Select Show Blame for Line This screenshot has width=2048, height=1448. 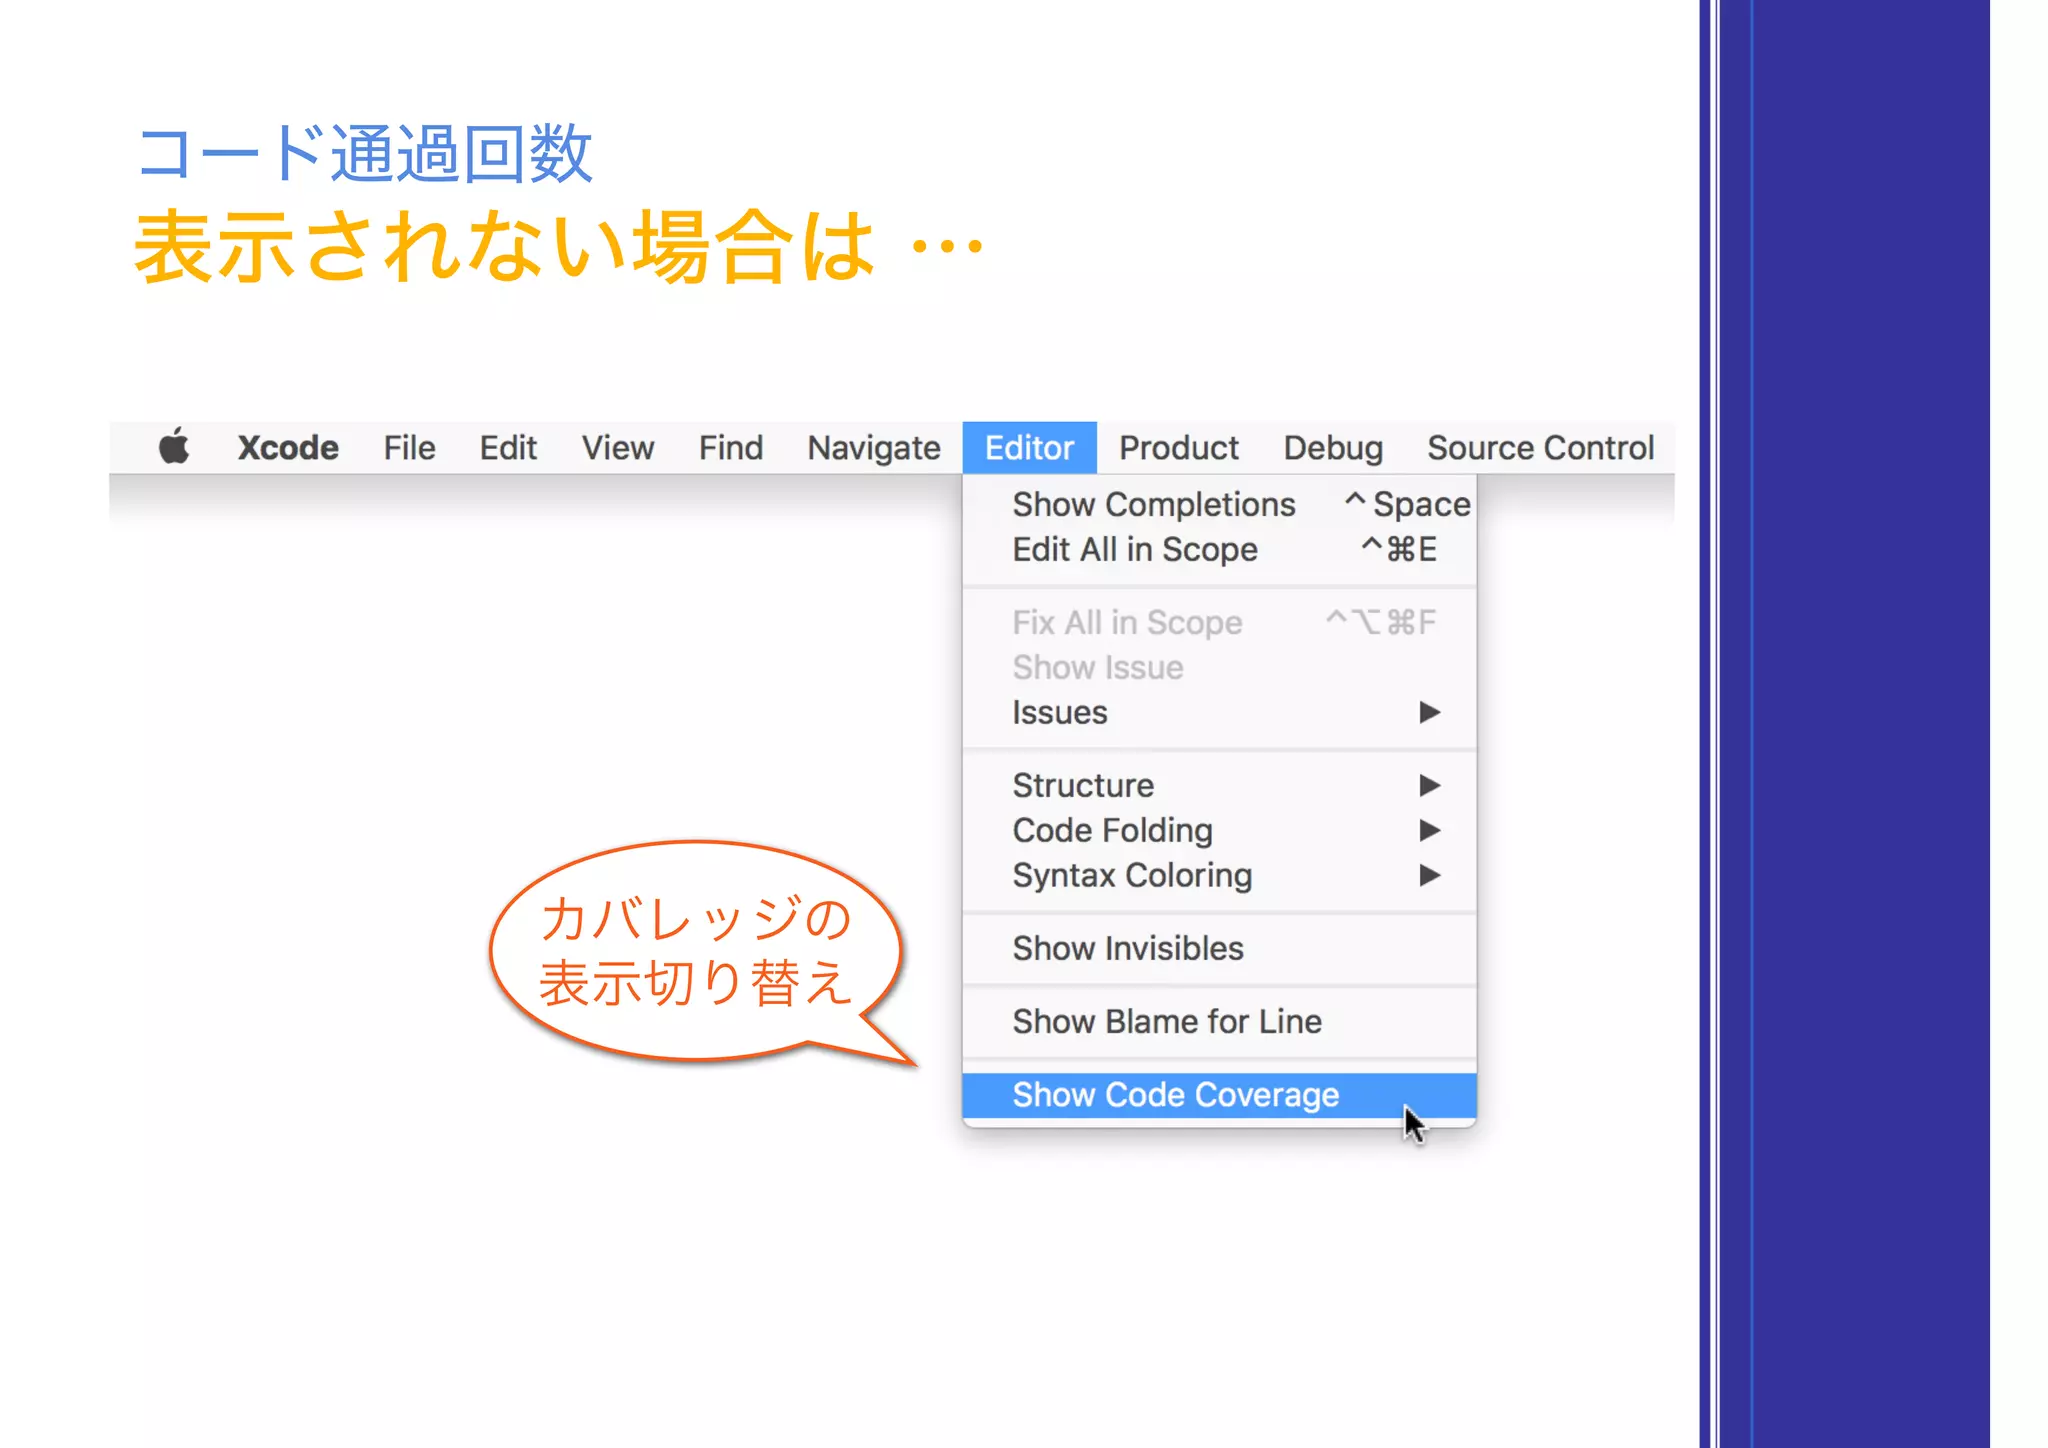coord(1219,1021)
